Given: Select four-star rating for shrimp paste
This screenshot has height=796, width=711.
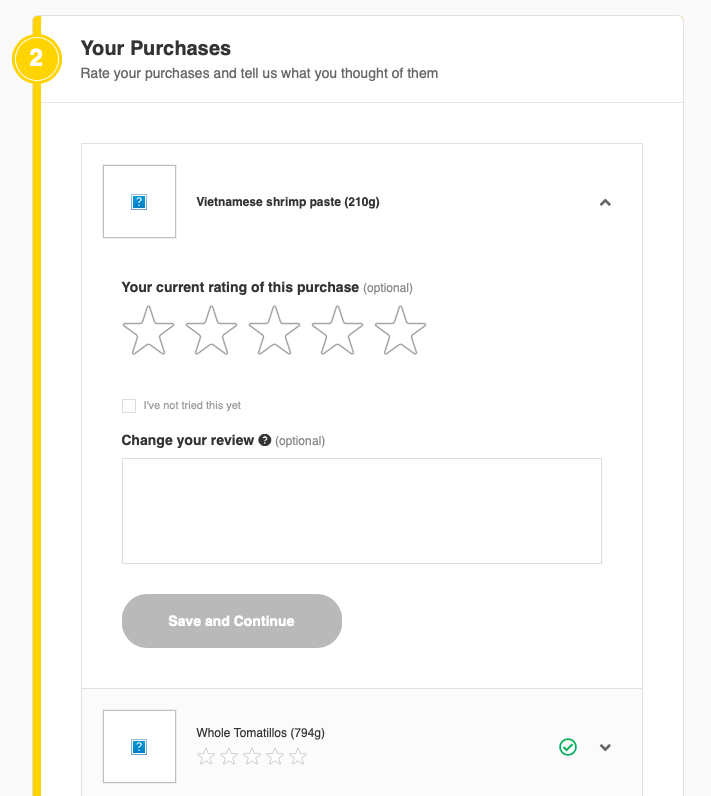Looking at the screenshot, I should (x=337, y=330).
